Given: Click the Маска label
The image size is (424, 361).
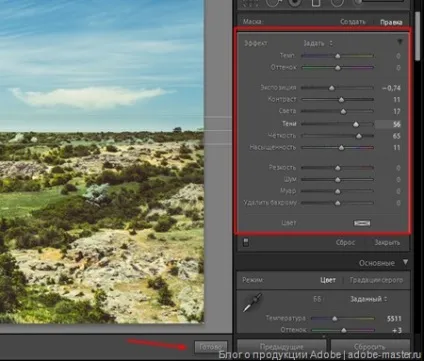Looking at the screenshot, I should pyautogui.click(x=253, y=22).
